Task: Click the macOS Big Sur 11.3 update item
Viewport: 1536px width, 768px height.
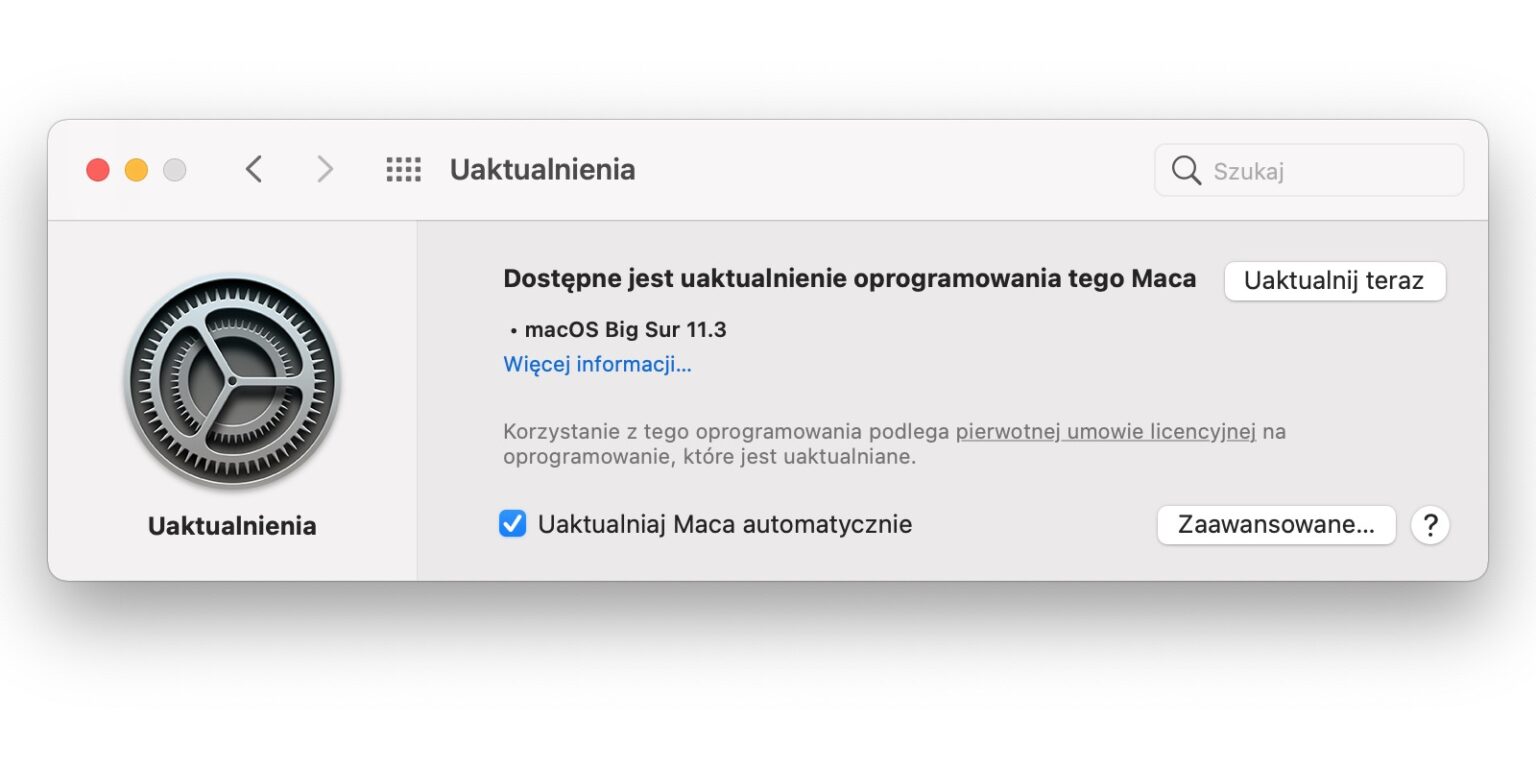Action: click(x=625, y=330)
